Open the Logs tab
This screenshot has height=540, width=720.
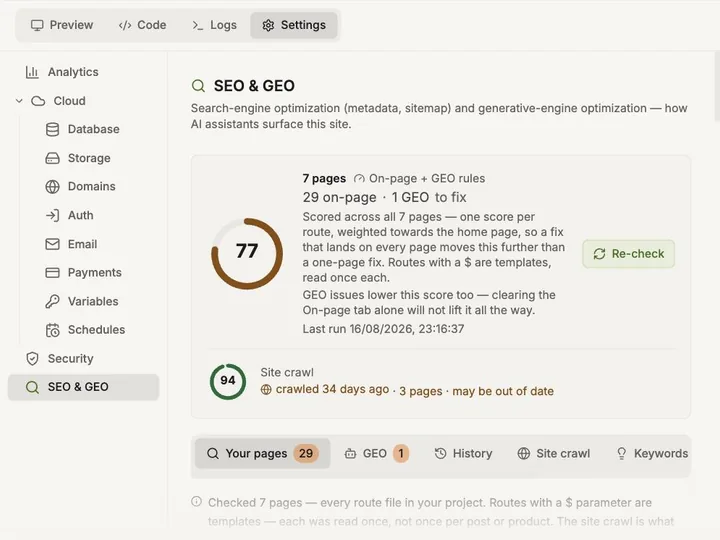(x=214, y=25)
